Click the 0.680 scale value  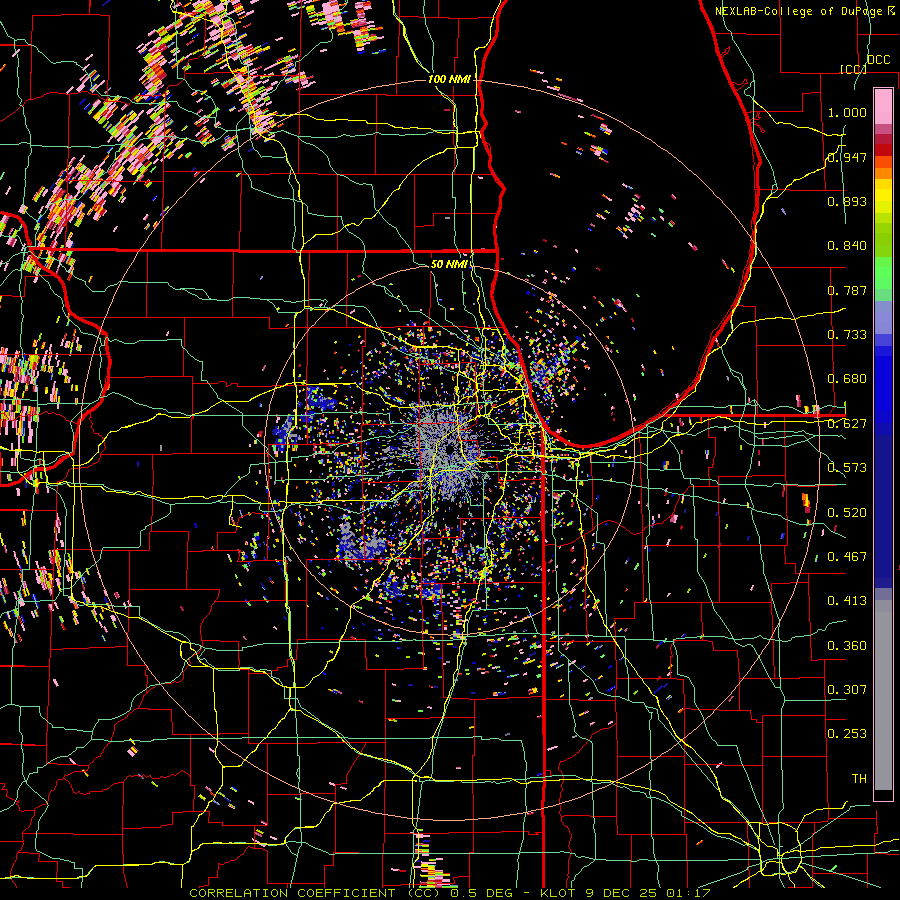[847, 379]
